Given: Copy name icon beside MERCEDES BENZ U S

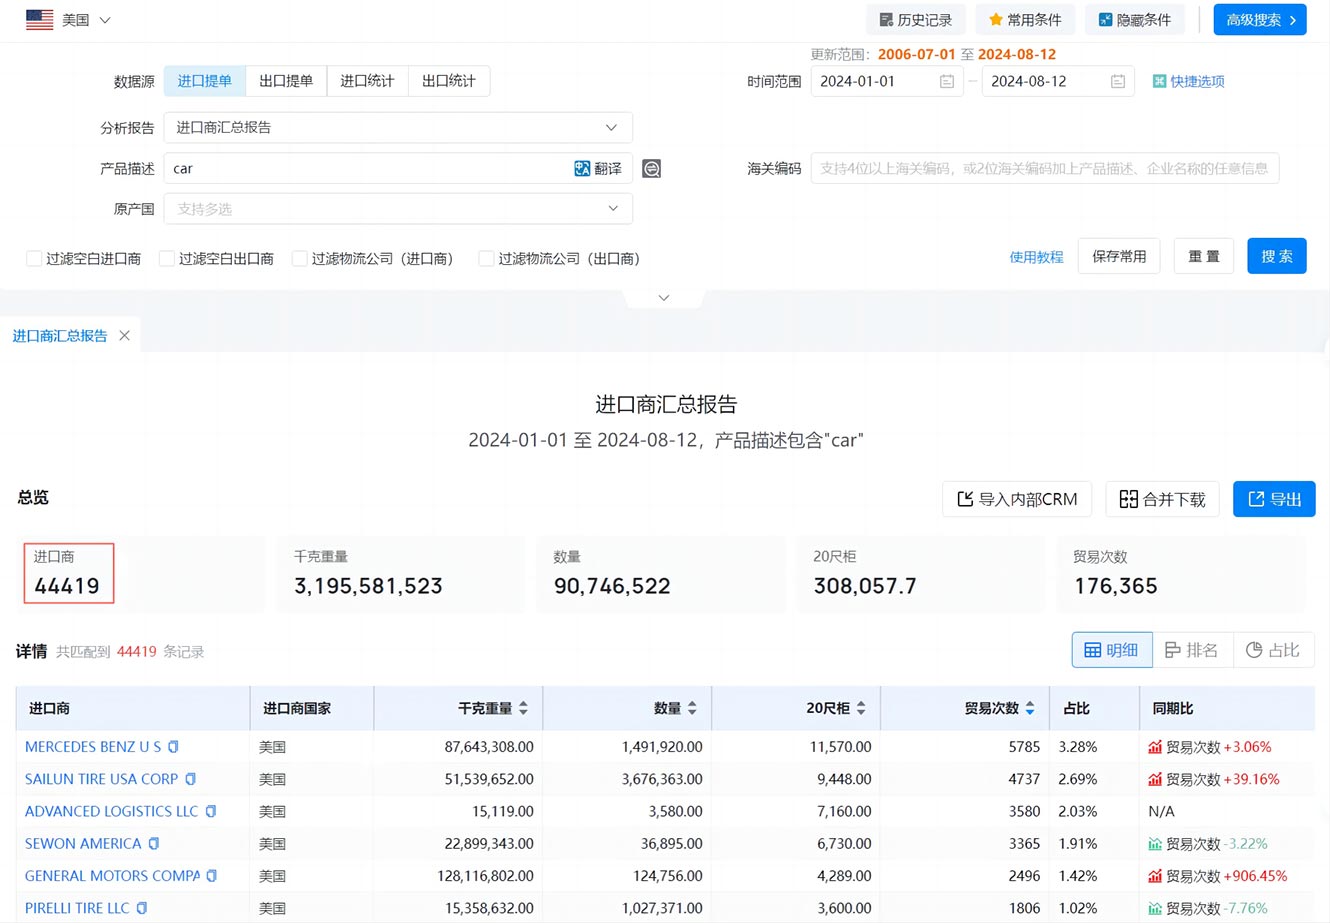Looking at the screenshot, I should [173, 747].
